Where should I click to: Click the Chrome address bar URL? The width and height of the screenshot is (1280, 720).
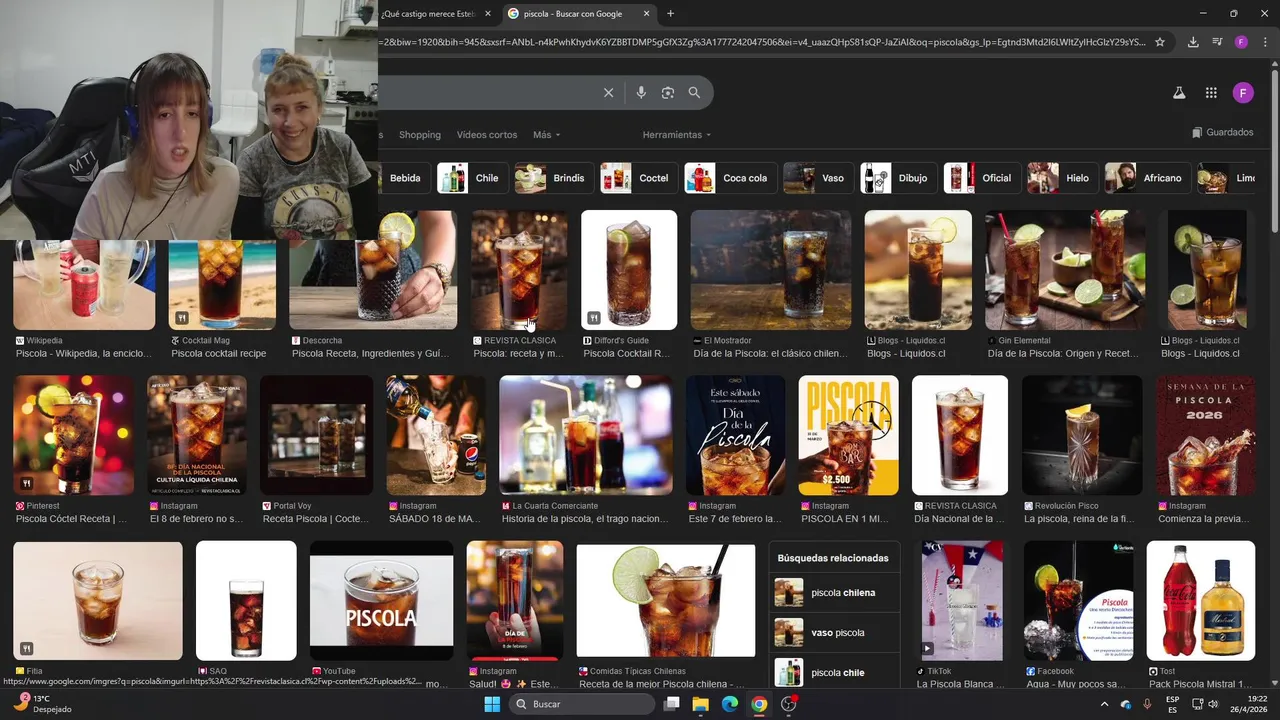click(762, 42)
